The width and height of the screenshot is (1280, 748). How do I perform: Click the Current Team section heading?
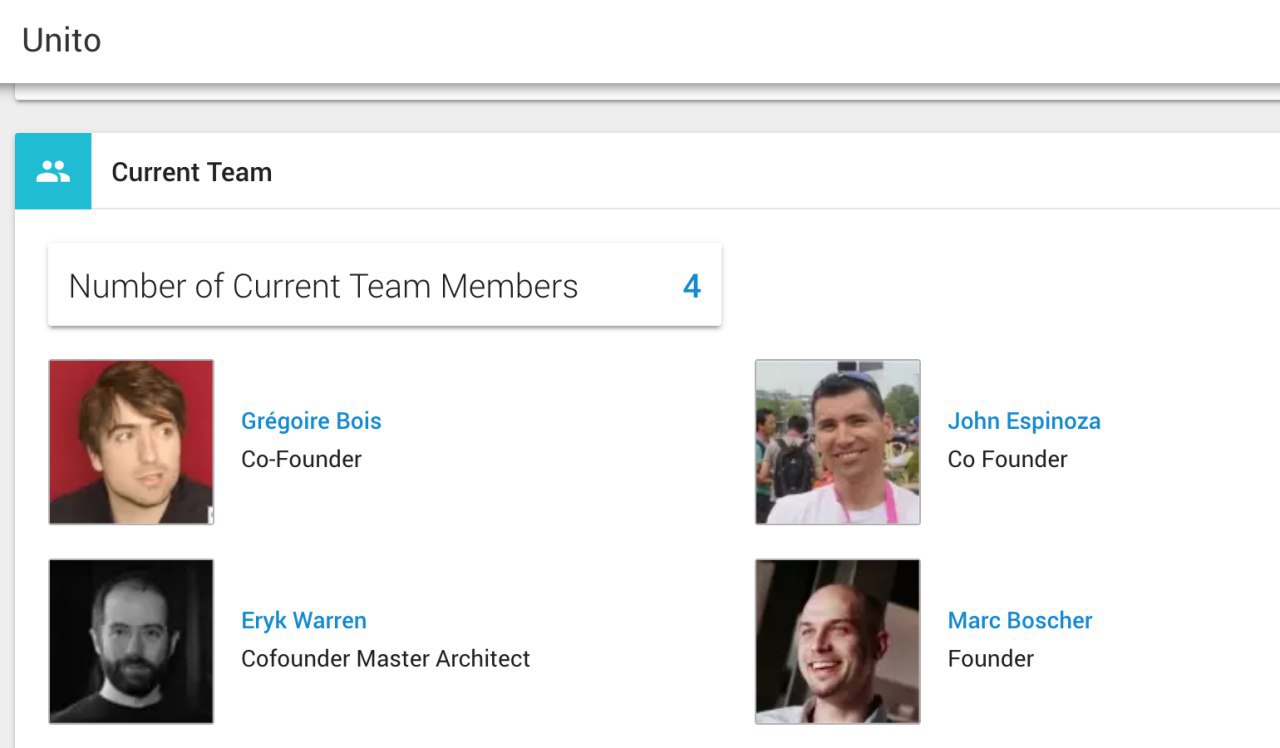[192, 172]
